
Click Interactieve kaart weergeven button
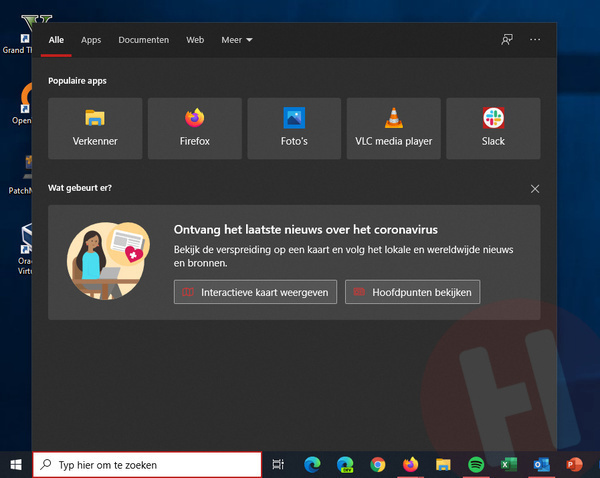[255, 292]
